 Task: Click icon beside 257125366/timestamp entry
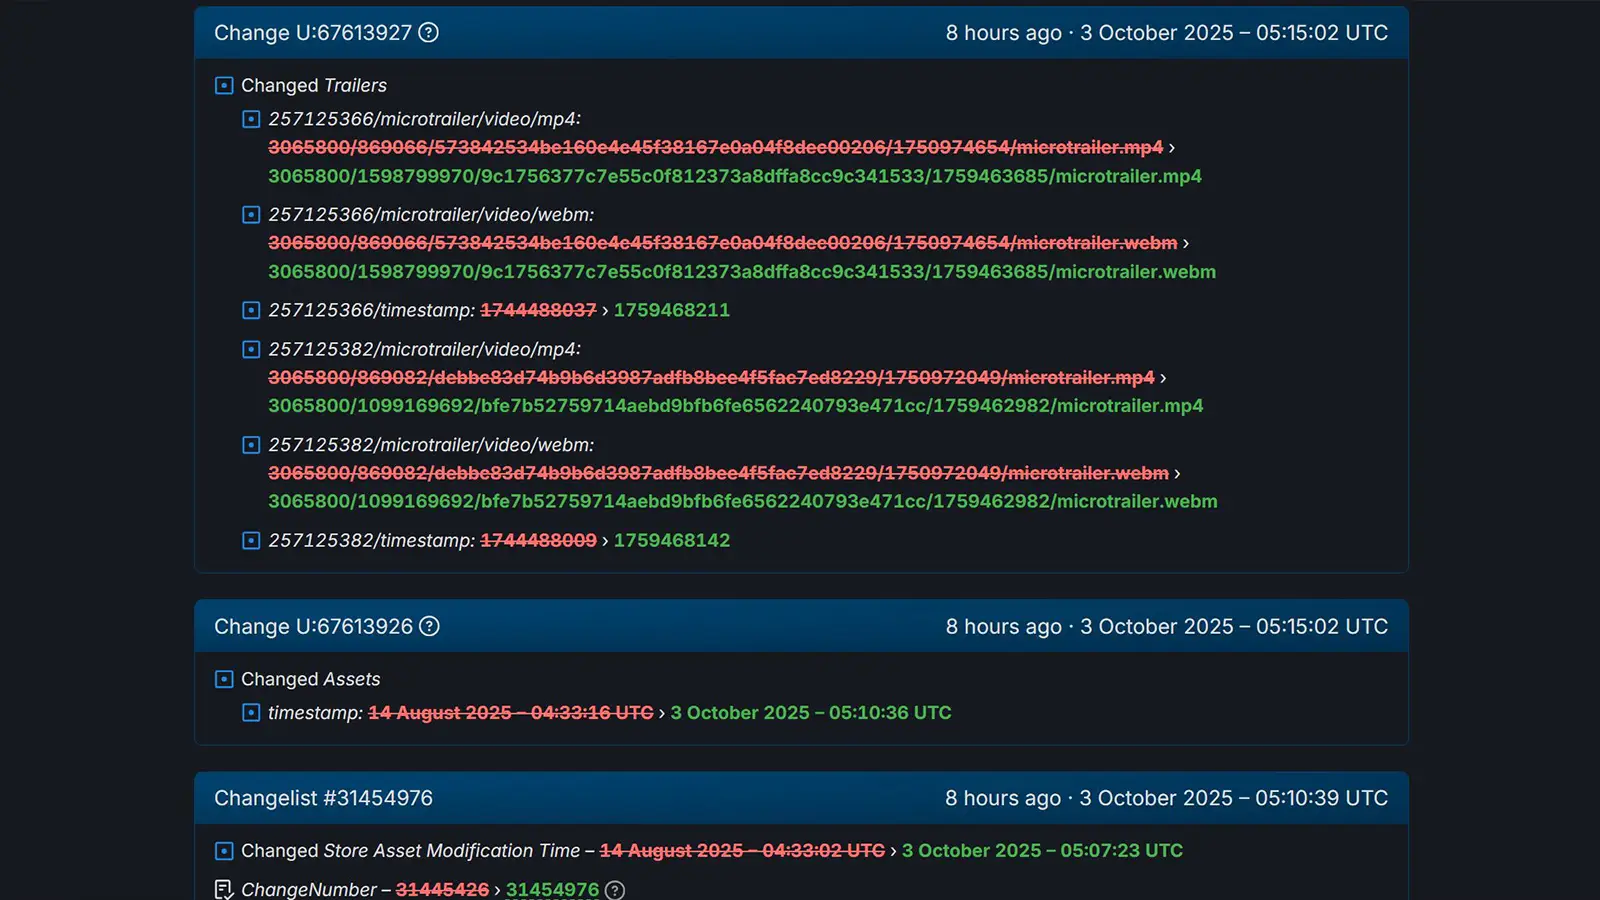(x=251, y=311)
